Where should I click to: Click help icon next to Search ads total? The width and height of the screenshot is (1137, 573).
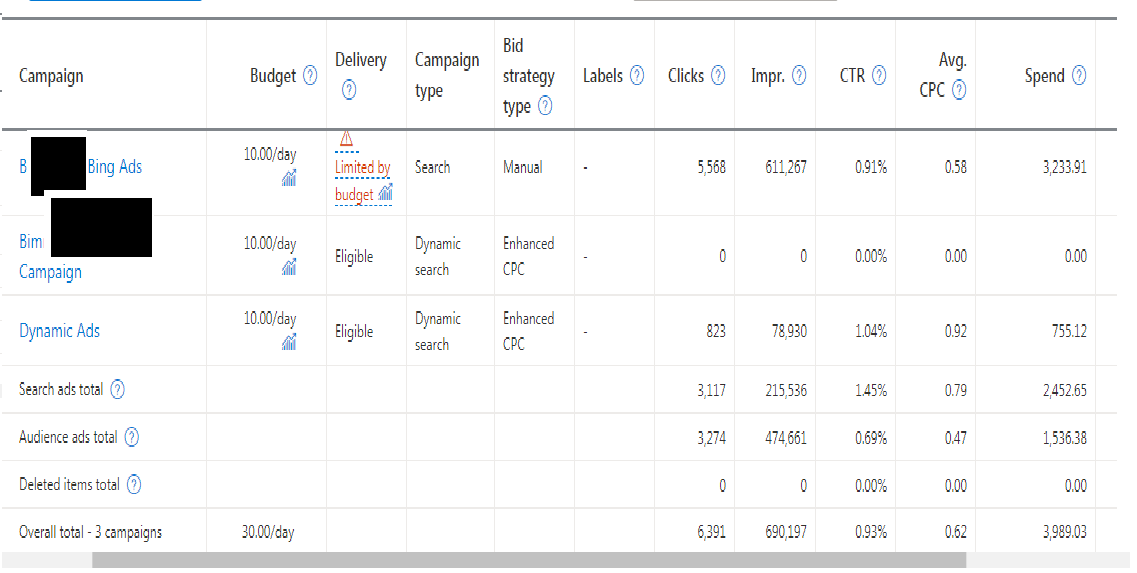pos(117,390)
